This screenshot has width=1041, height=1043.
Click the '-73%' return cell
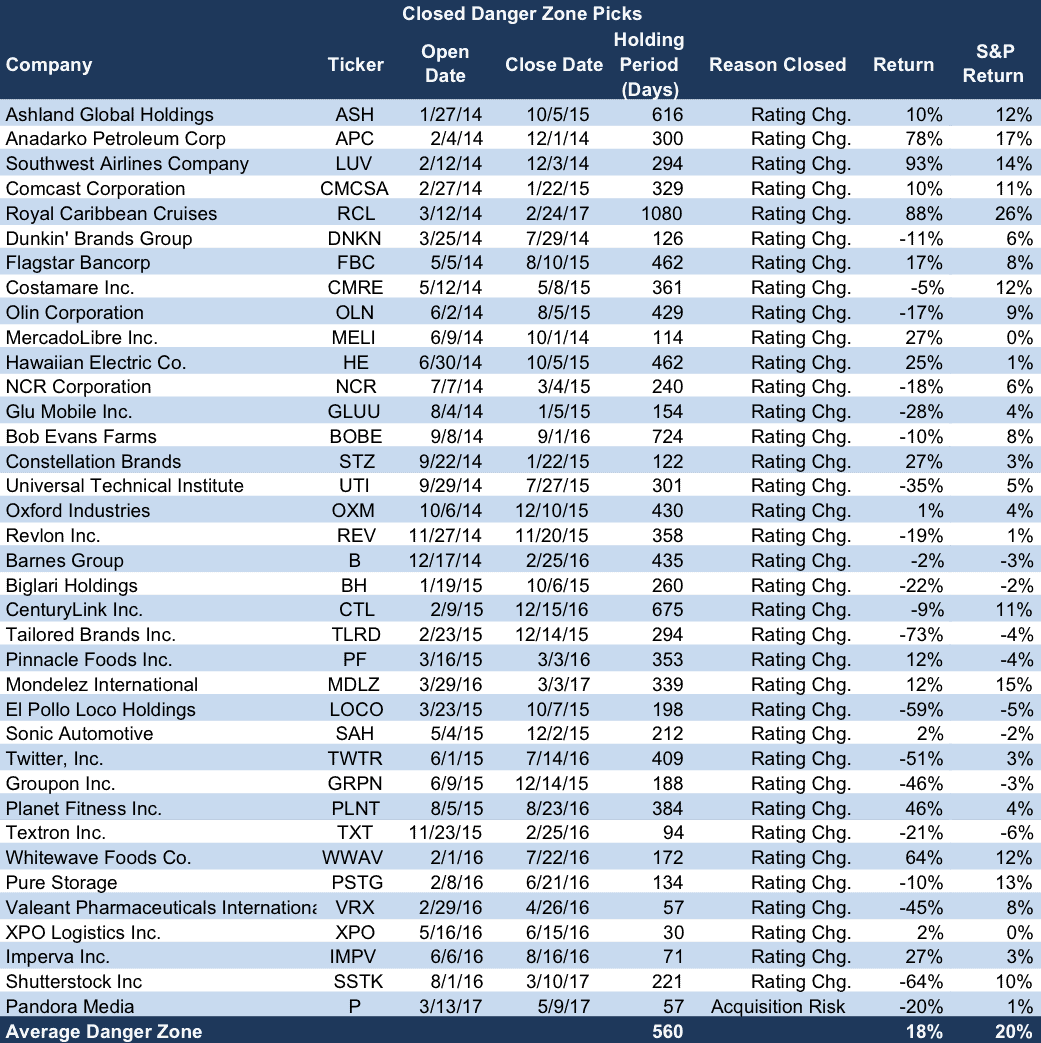pos(921,635)
